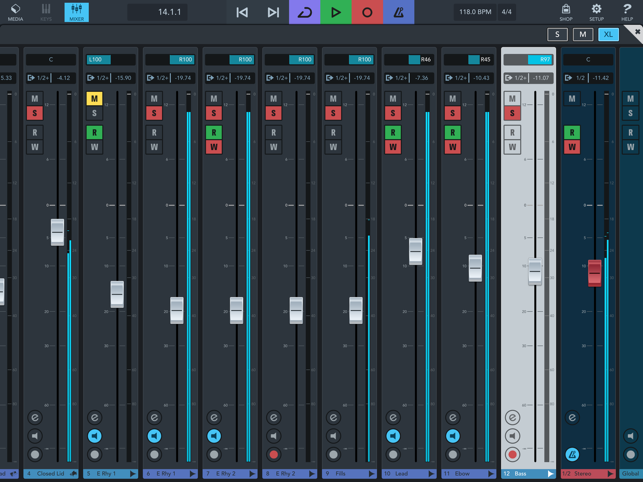Expand the Bass track name arrow

(x=550, y=474)
